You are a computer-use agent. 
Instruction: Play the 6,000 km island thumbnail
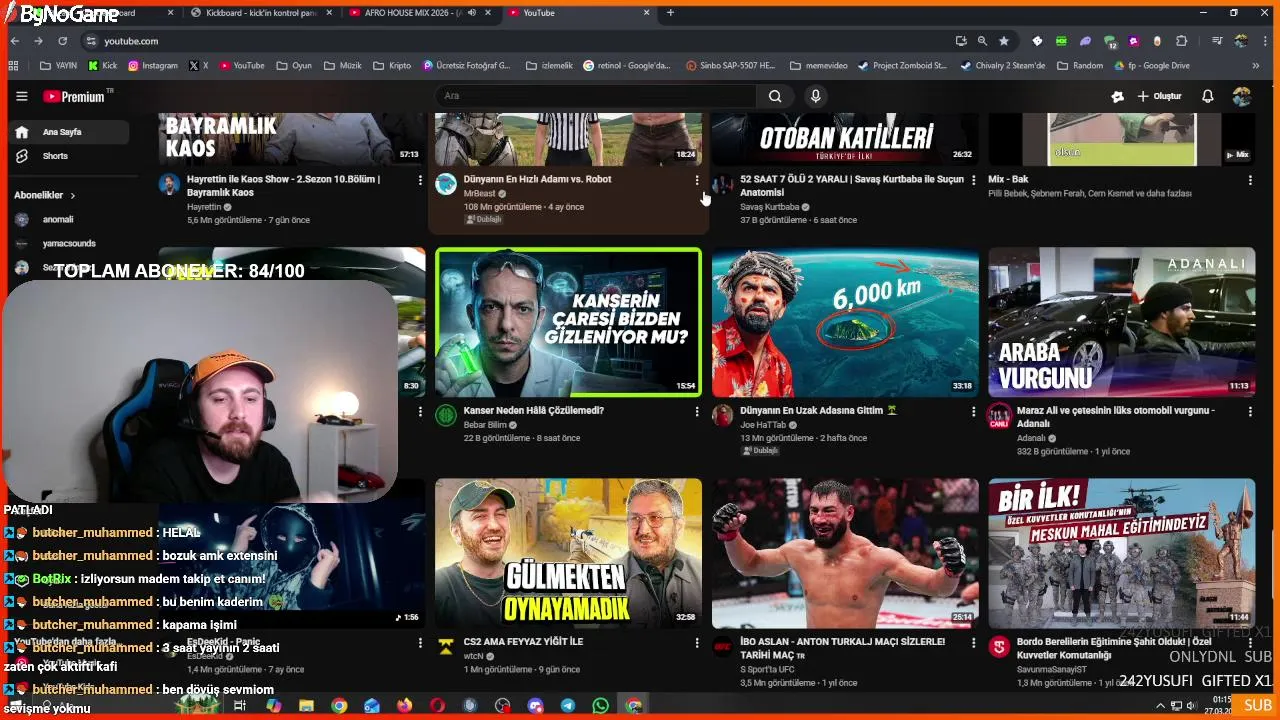[x=845, y=322]
